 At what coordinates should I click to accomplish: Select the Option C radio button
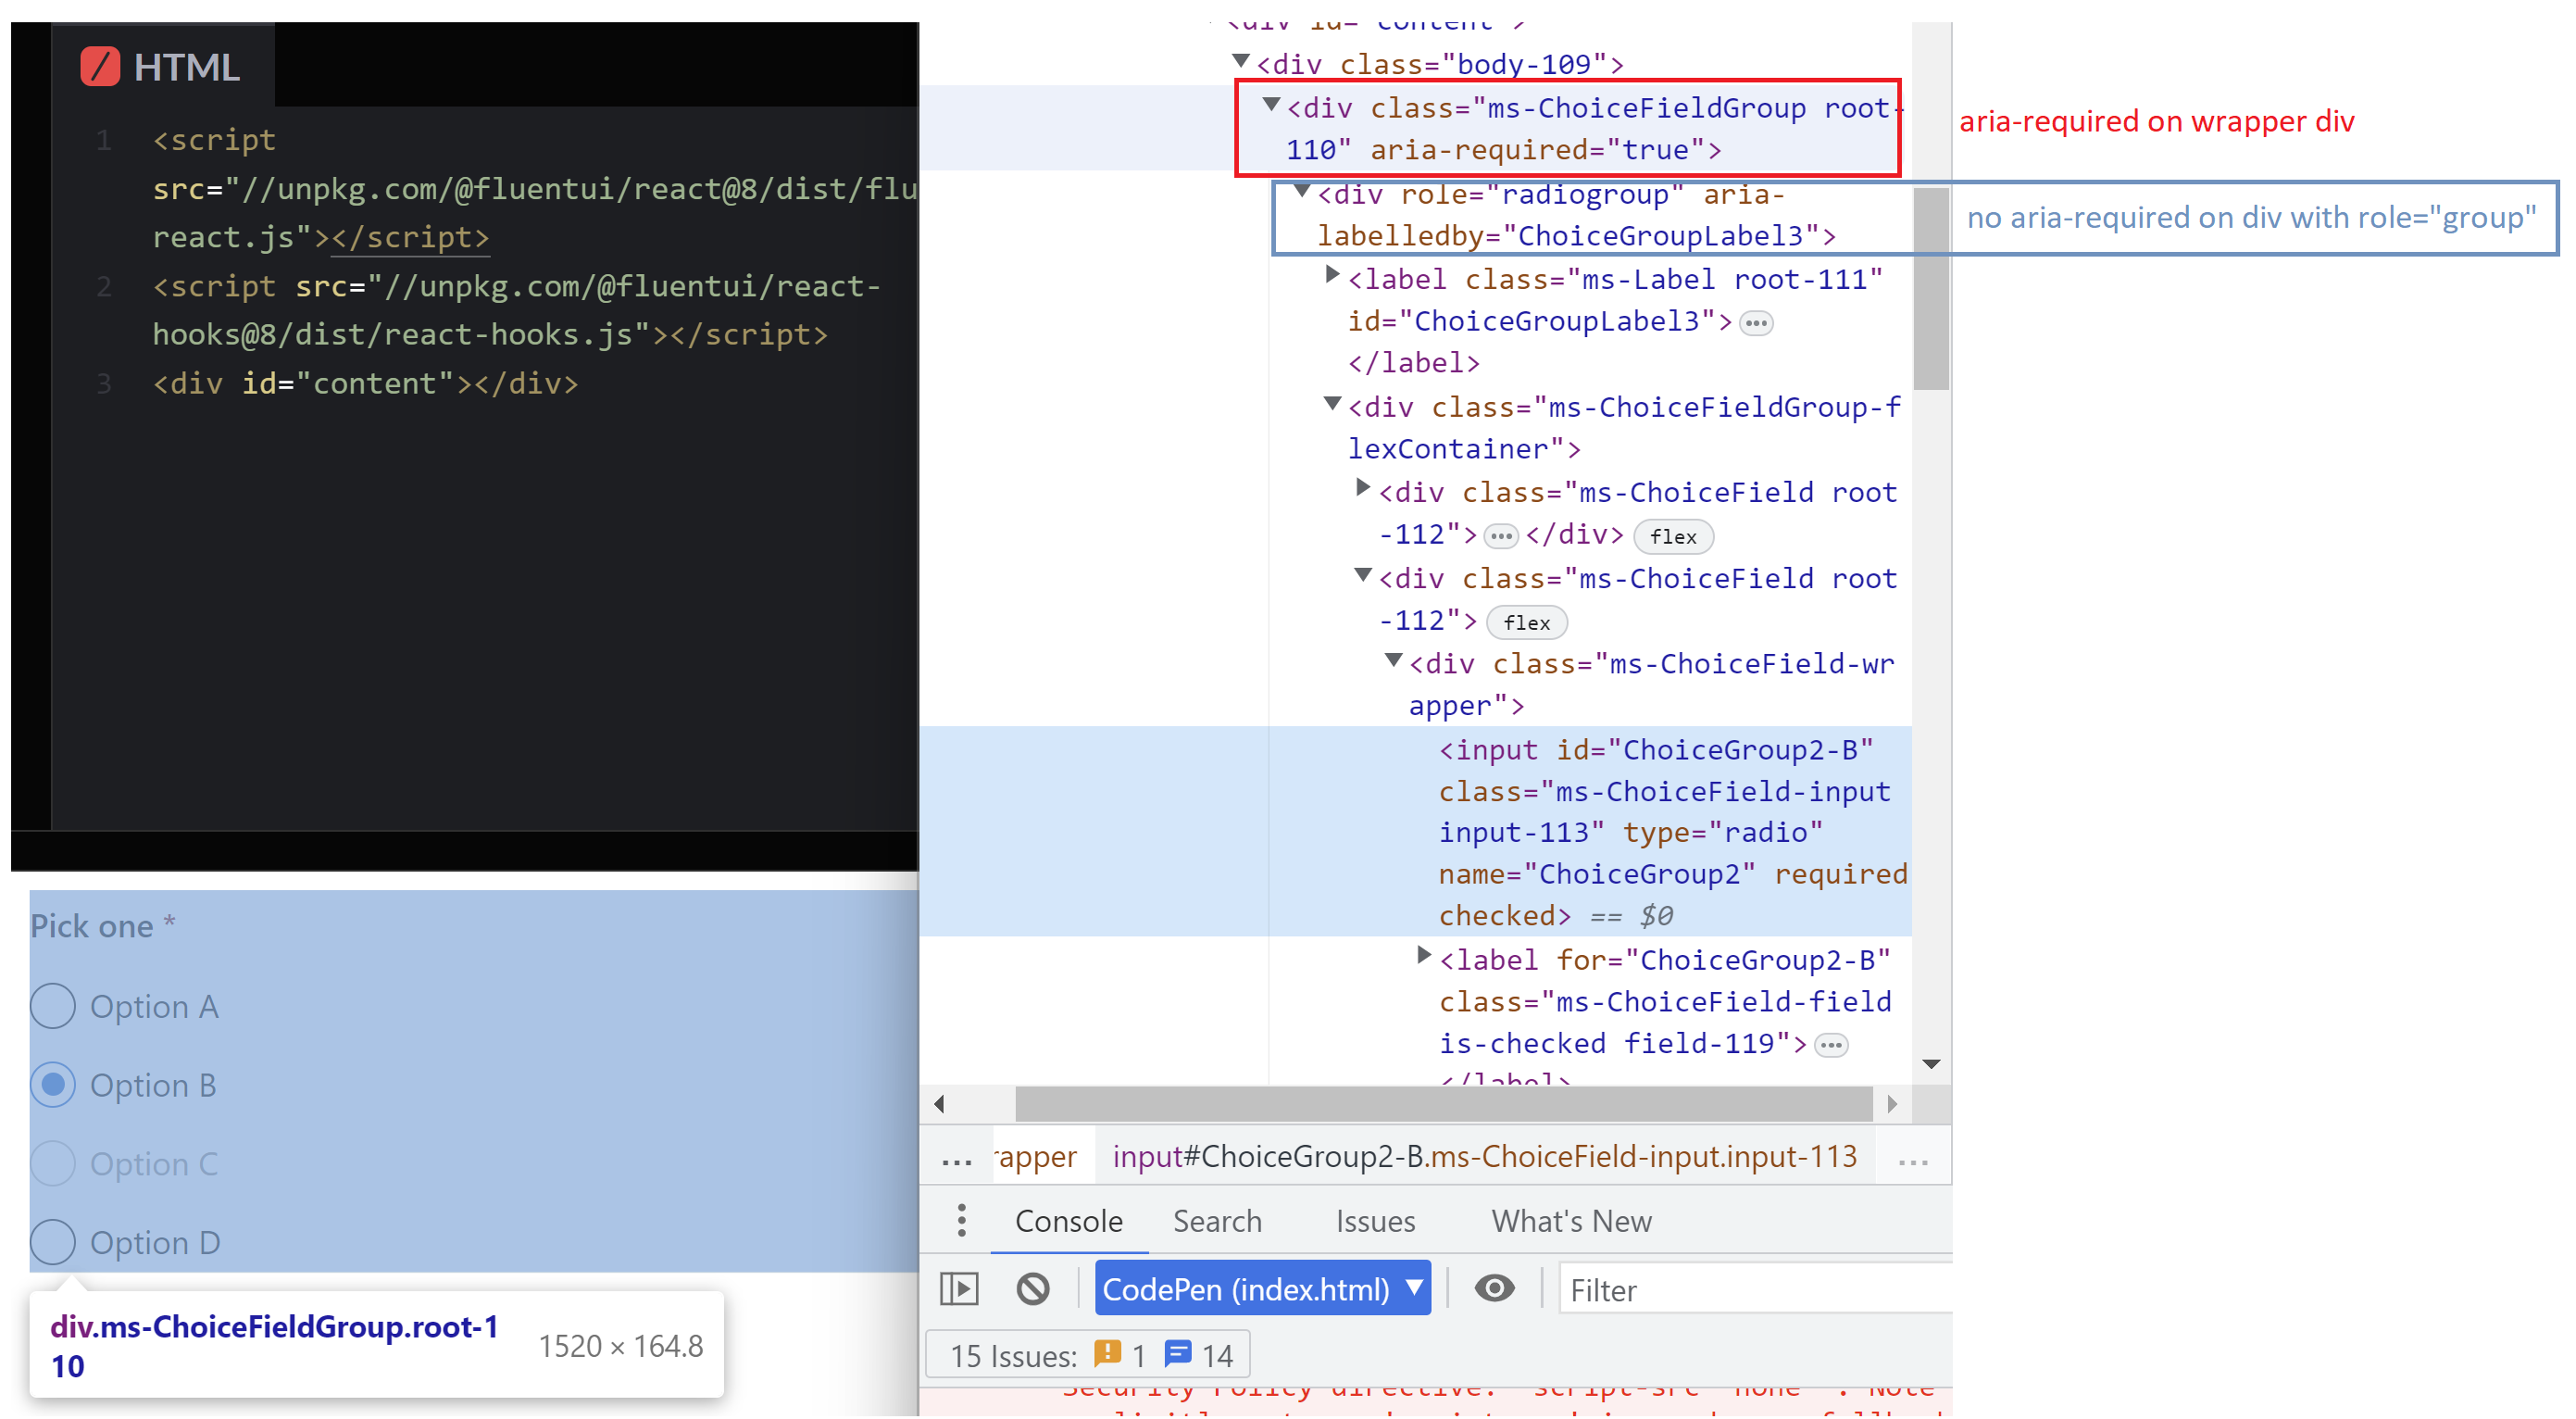pos(52,1163)
